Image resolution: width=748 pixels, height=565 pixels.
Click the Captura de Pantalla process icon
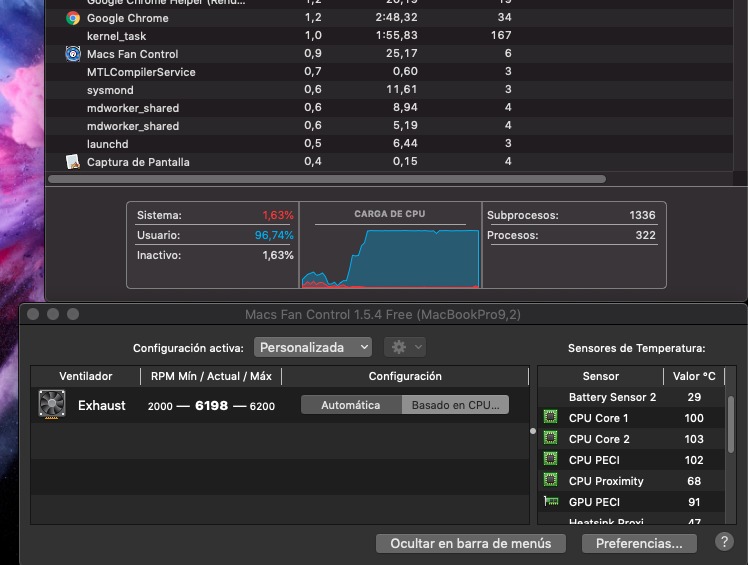pos(73,162)
